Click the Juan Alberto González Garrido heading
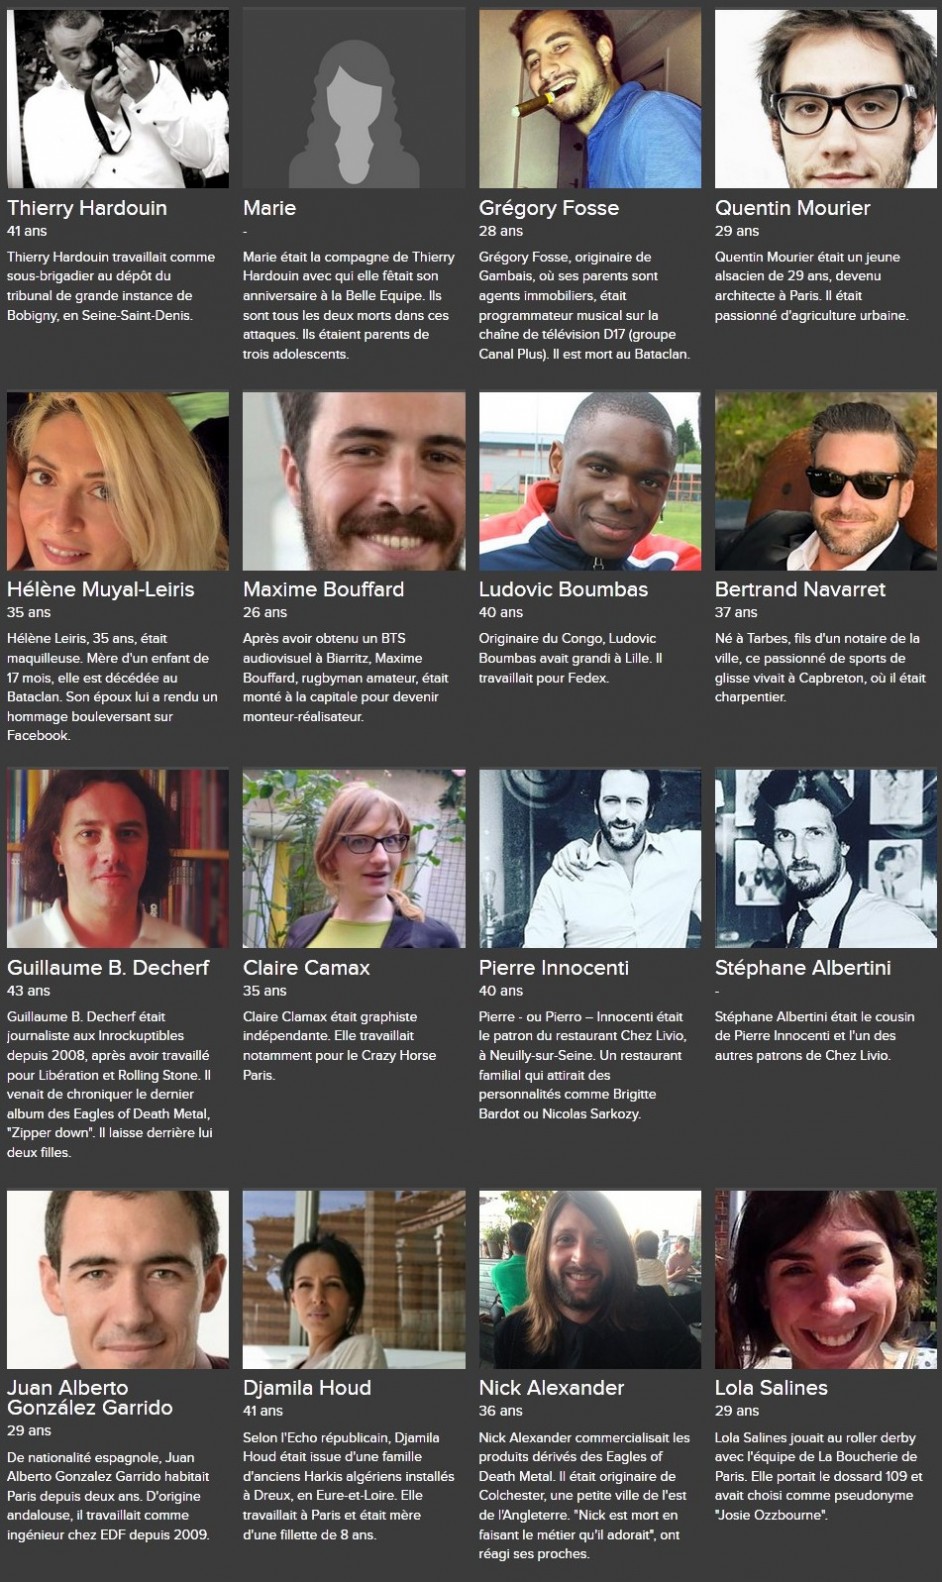942x1582 pixels. point(90,1397)
